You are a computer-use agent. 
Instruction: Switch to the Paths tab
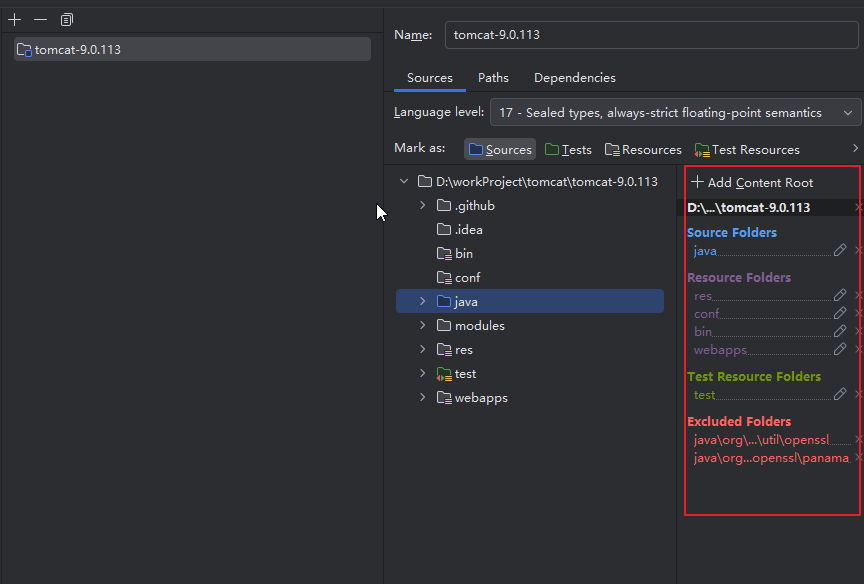tap(493, 78)
